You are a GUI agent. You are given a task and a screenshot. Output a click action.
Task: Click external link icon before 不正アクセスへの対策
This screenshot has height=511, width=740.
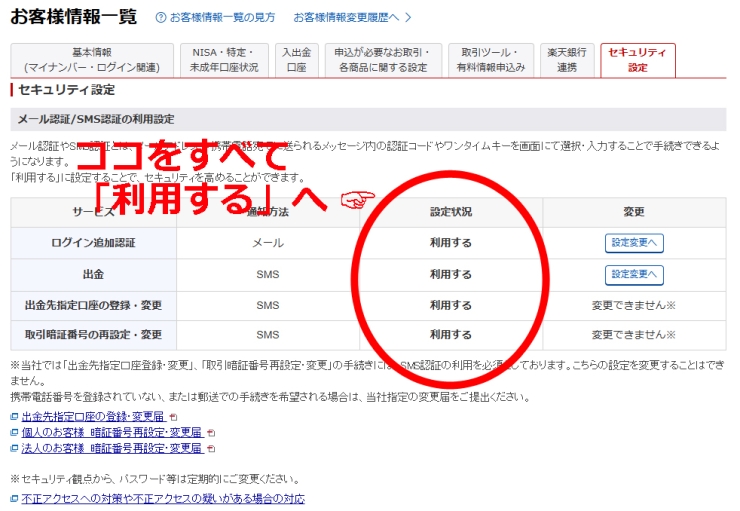(14, 498)
